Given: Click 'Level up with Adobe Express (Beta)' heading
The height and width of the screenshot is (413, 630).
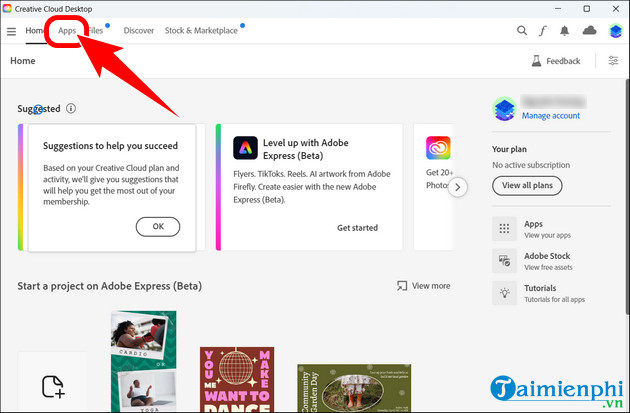Looking at the screenshot, I should pyautogui.click(x=305, y=149).
